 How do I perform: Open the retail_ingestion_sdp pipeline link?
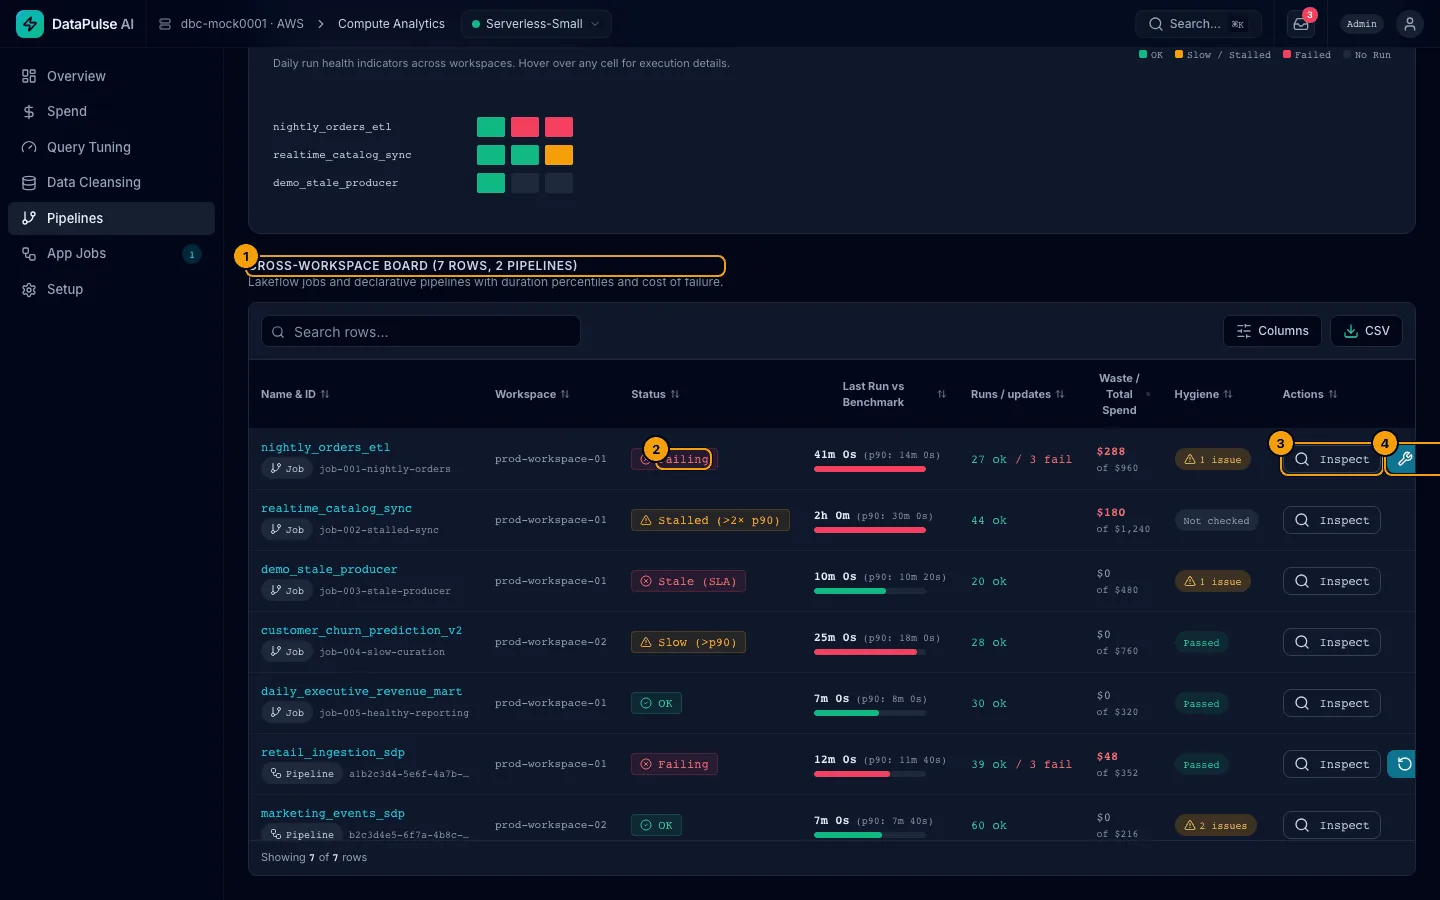coord(333,753)
